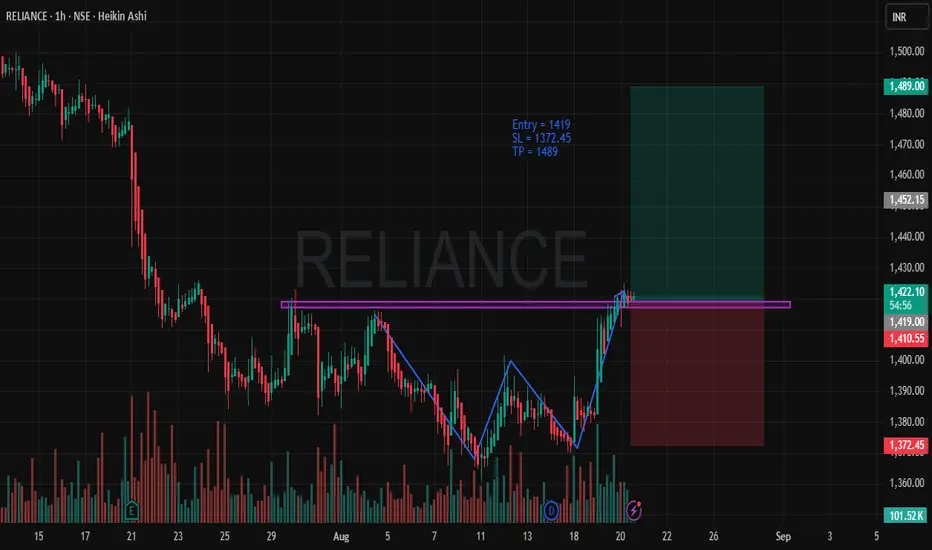
Task: Click the 1,452.15 grey price label
Action: coord(906,200)
